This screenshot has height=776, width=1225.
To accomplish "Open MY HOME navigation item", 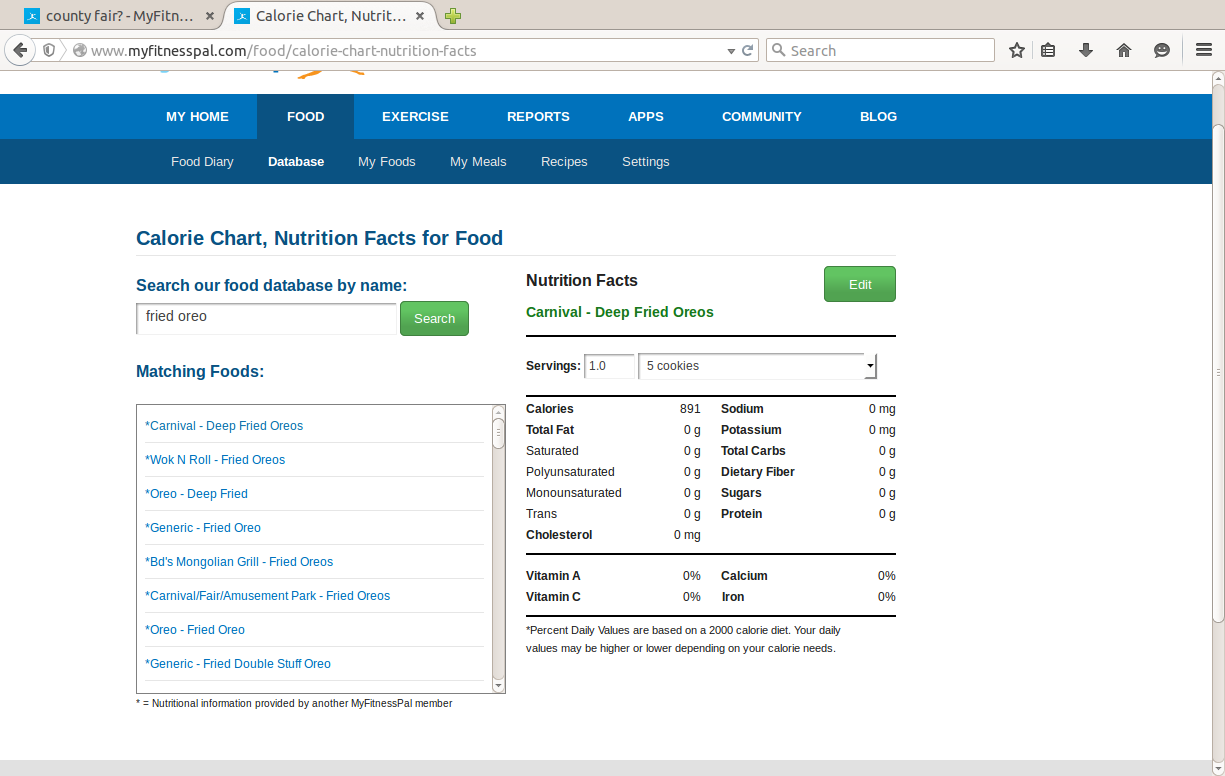I will tap(197, 116).
